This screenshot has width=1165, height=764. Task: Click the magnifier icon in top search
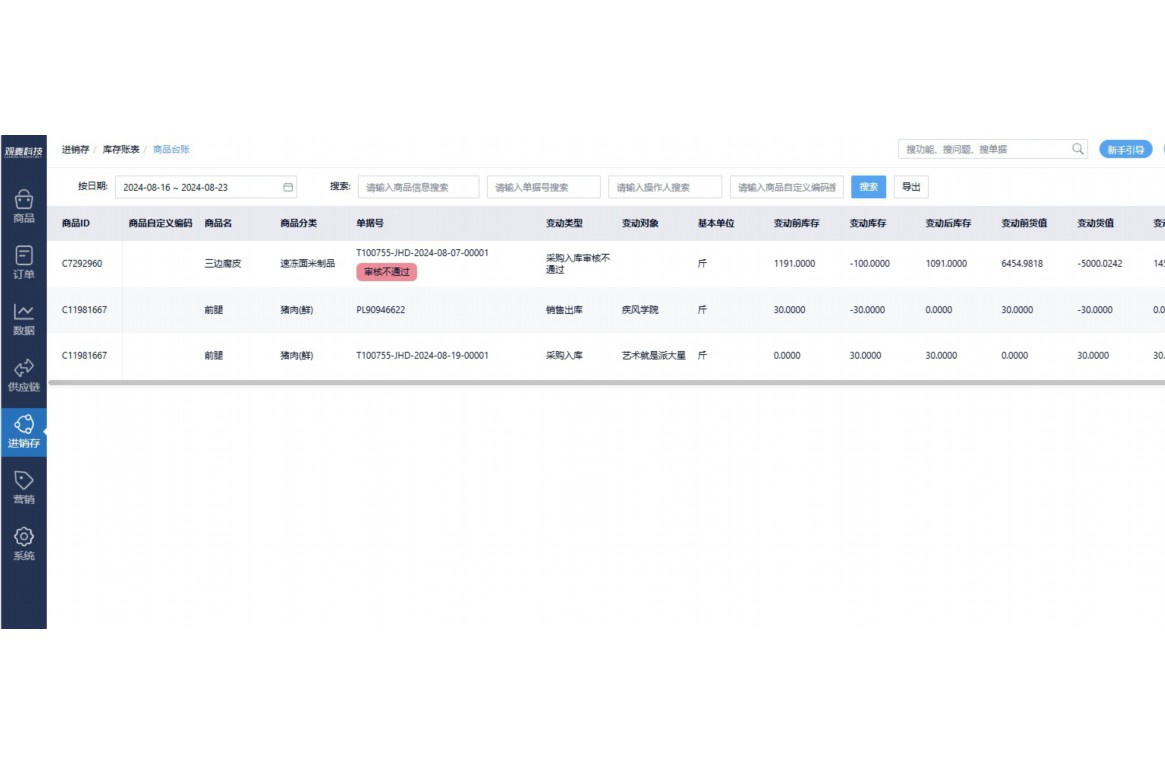[x=1078, y=149]
